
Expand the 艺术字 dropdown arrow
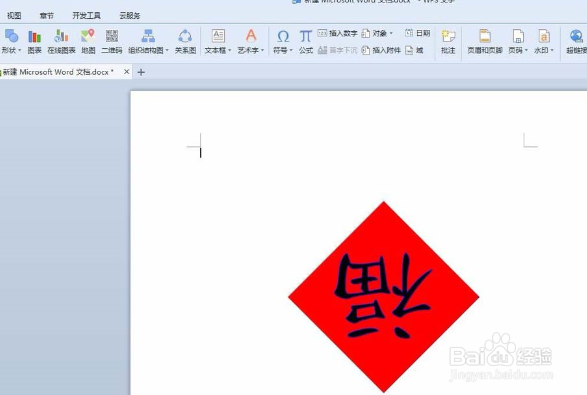pyautogui.click(x=262, y=50)
